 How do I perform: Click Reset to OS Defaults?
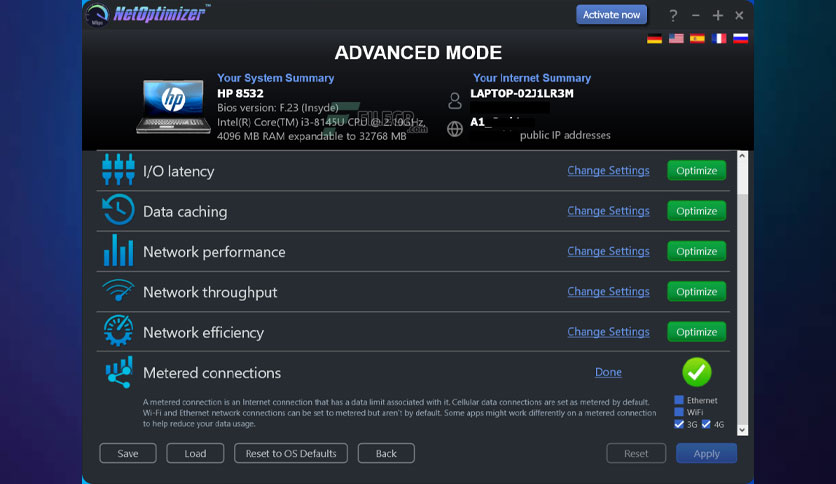click(291, 453)
